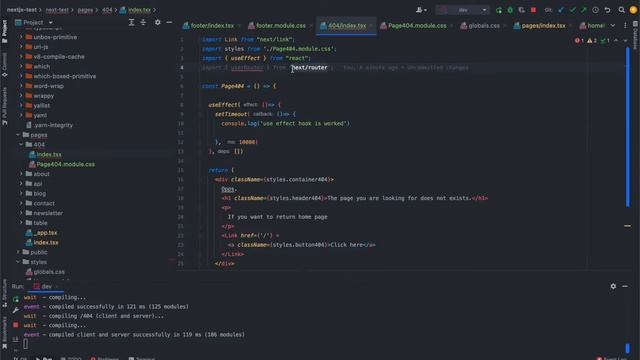The image size is (640, 360).
Task: Stop process red square in Run panel
Action: 16,325
